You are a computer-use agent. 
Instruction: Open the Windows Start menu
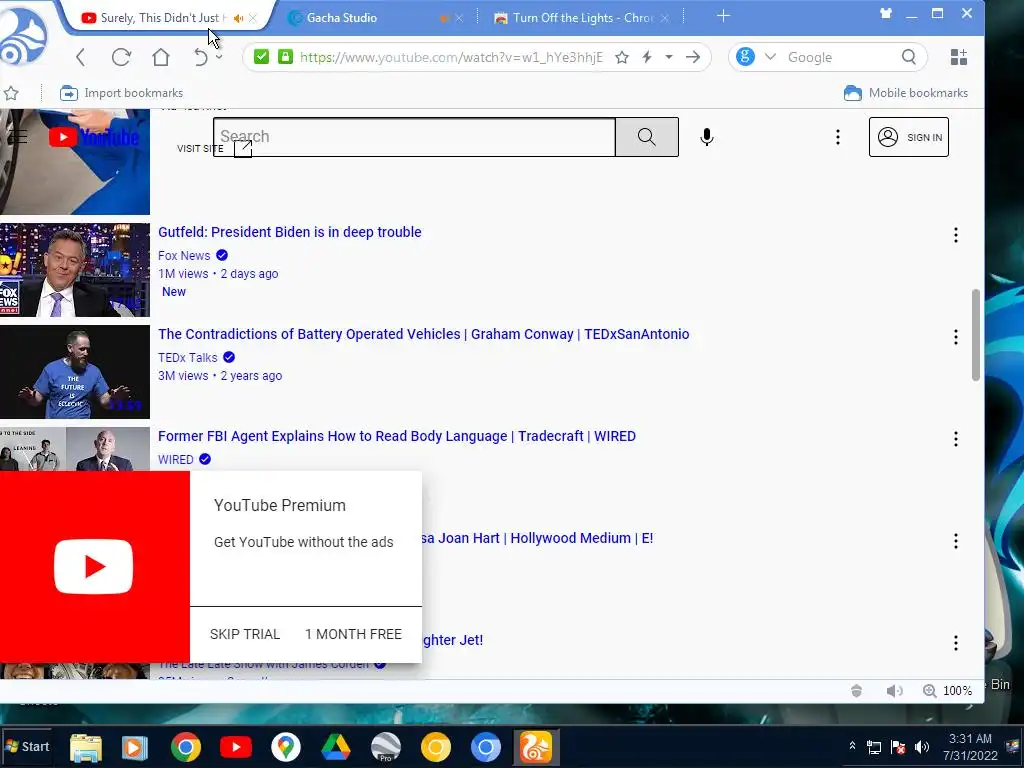[x=26, y=746]
